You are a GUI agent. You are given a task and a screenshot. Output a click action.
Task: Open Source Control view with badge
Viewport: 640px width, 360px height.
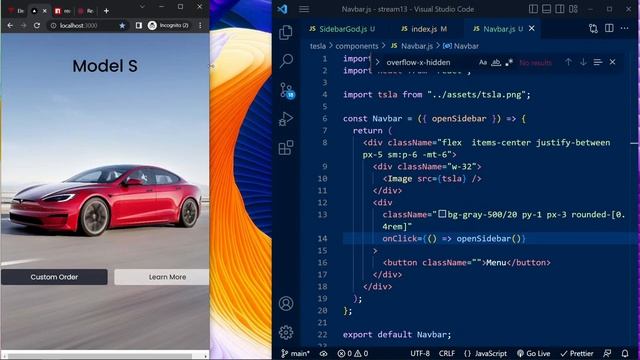coord(287,90)
